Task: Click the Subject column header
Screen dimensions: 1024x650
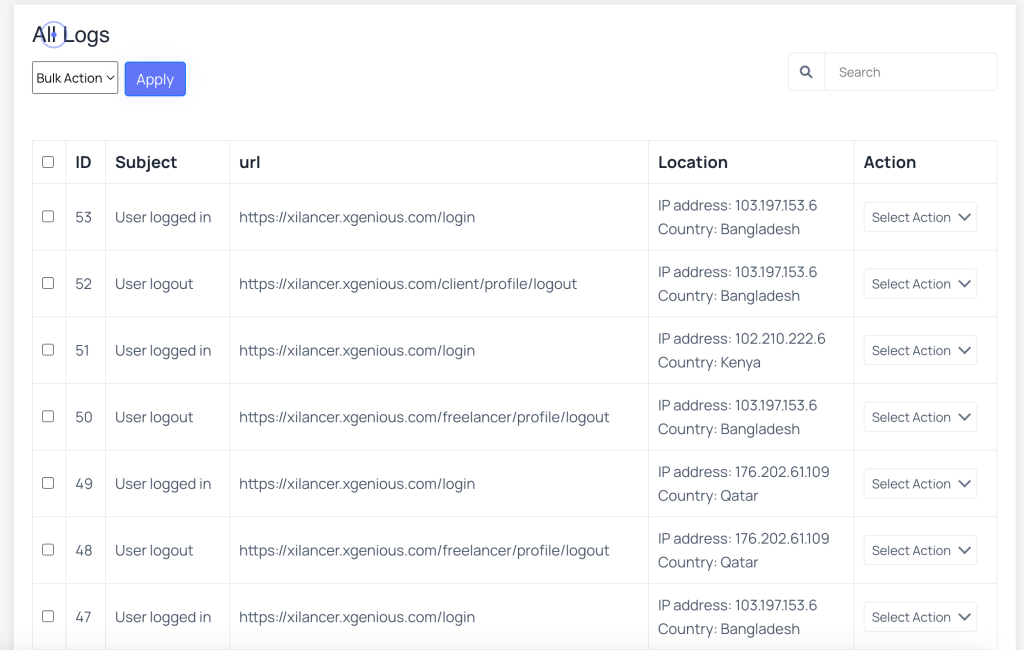Action: pos(146,162)
